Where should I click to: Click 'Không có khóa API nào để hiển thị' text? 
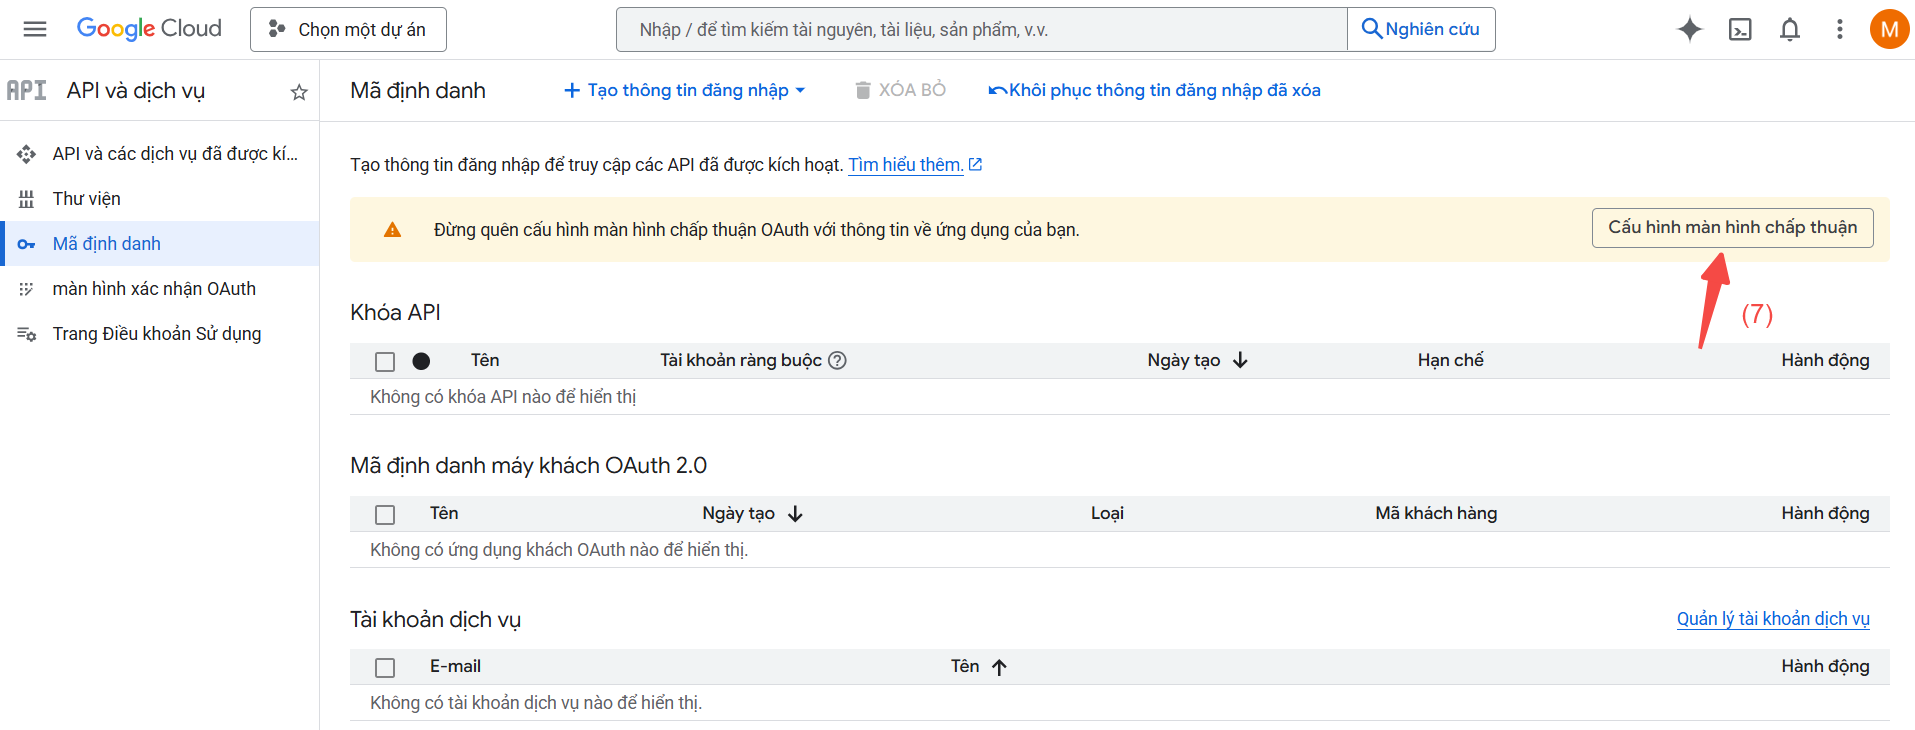pyautogui.click(x=503, y=397)
